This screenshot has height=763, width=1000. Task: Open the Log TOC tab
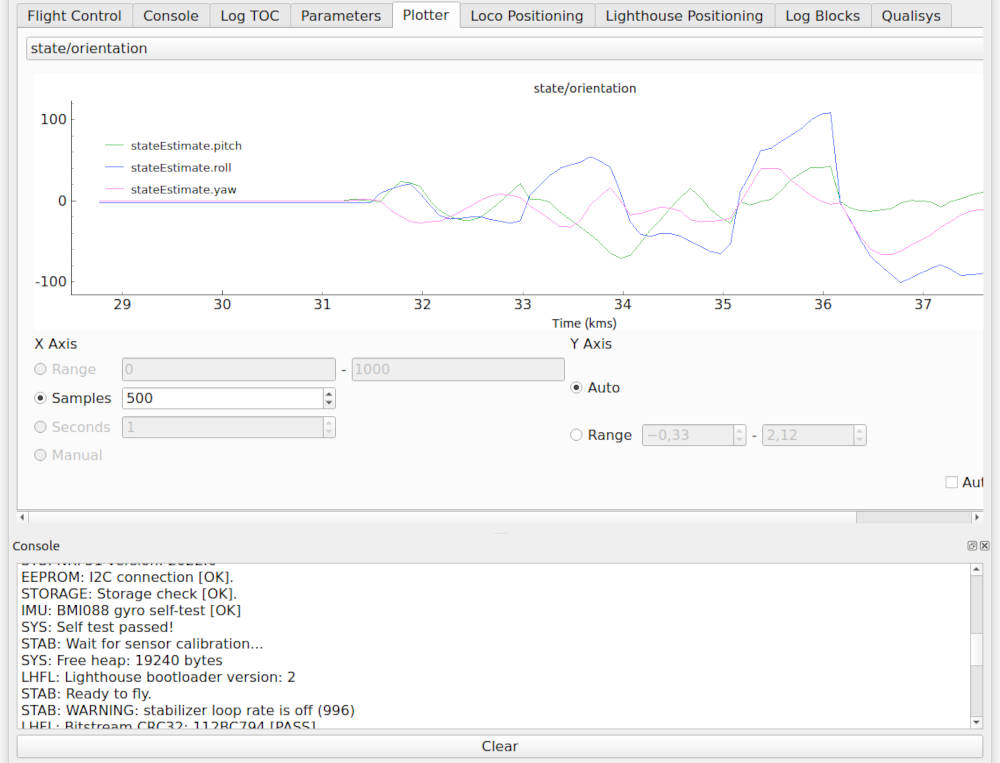(x=249, y=16)
